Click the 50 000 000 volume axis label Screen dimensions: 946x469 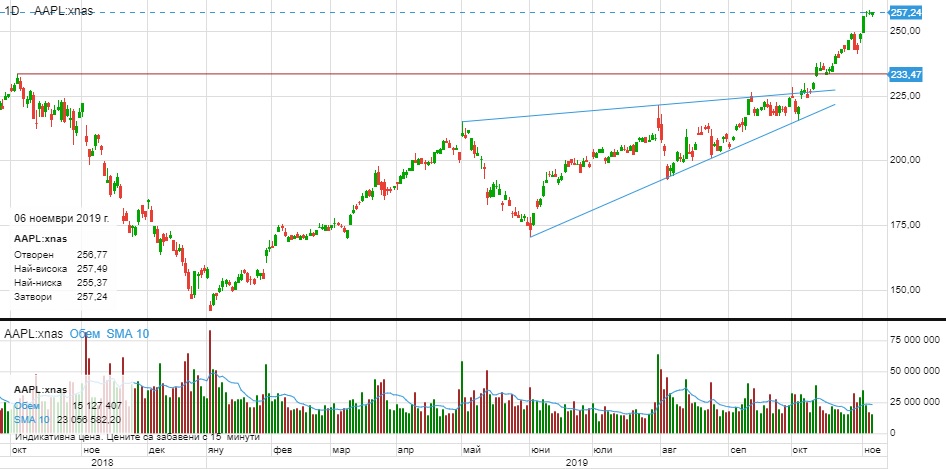pos(915,371)
